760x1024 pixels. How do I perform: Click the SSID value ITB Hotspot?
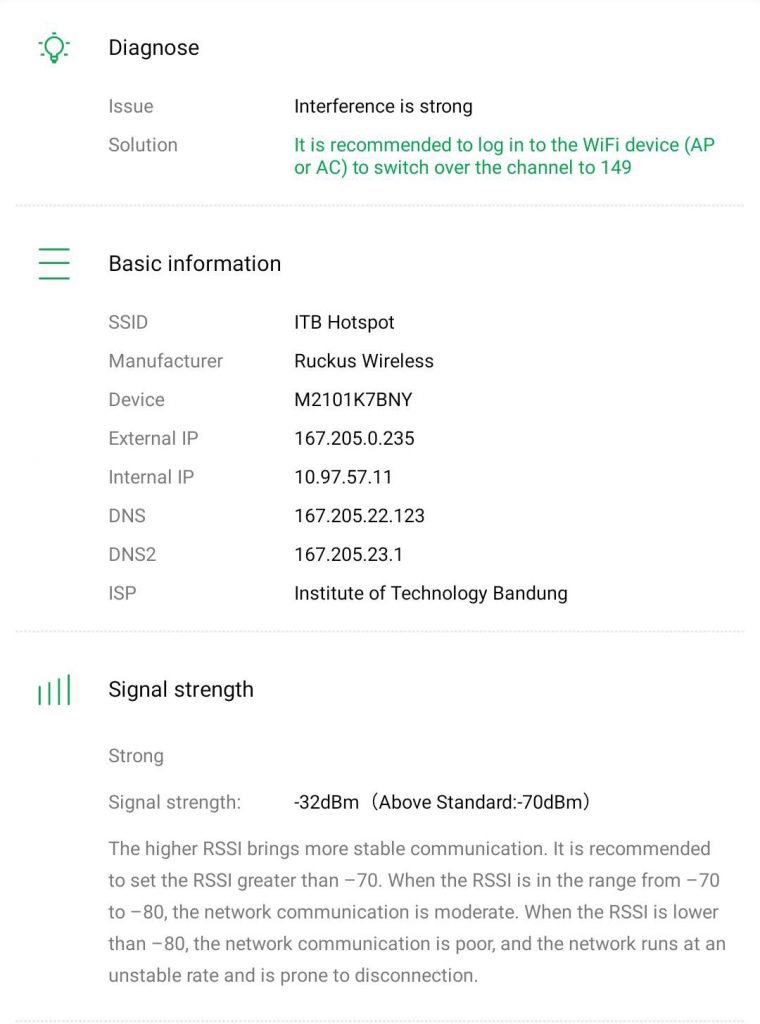(344, 322)
